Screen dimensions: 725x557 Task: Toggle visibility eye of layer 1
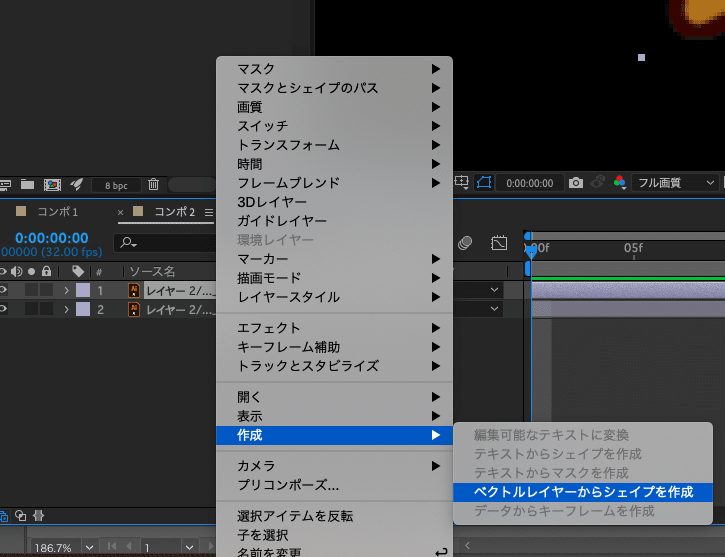click(3, 290)
